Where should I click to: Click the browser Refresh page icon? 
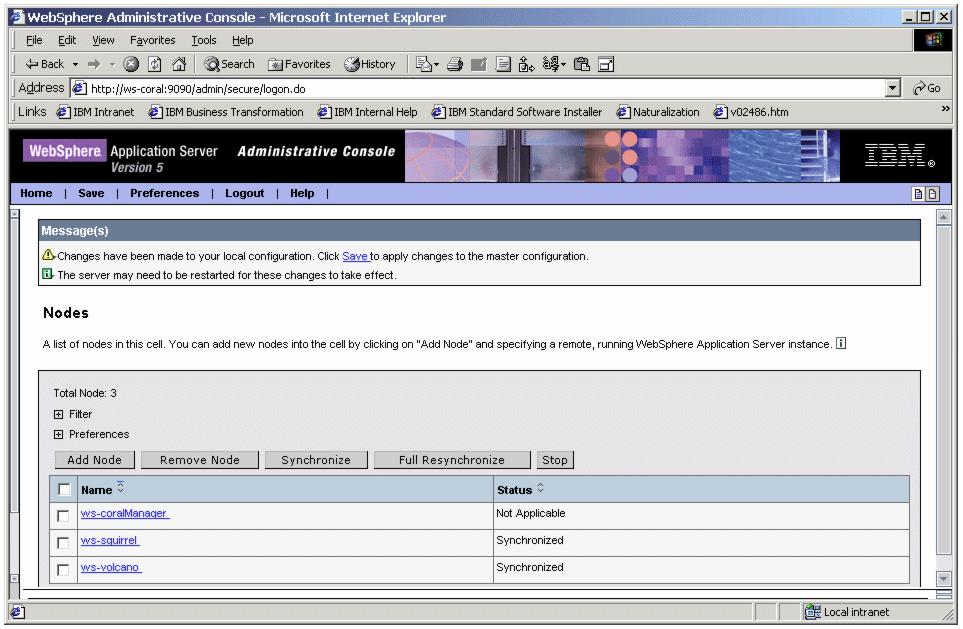(155, 64)
